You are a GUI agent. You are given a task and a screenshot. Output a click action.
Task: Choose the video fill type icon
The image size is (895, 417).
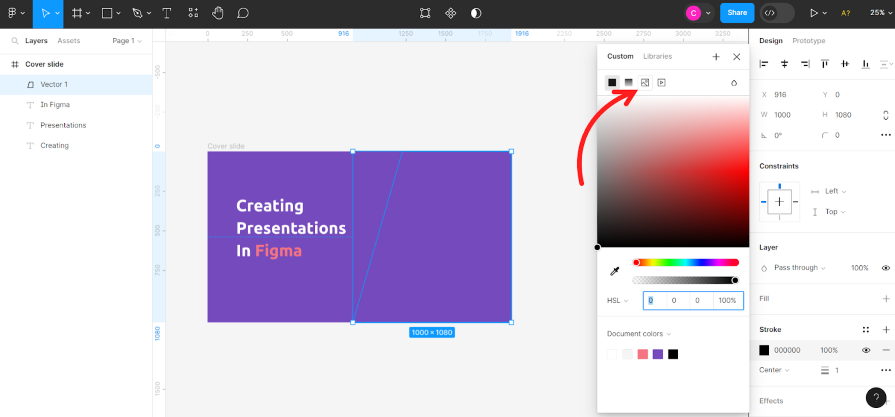click(x=662, y=82)
